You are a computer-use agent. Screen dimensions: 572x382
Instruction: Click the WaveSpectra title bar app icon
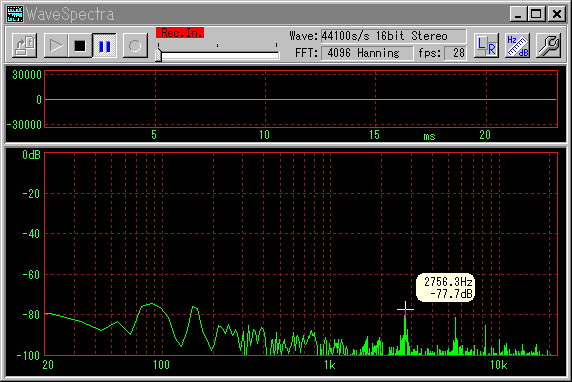[x=15, y=14]
